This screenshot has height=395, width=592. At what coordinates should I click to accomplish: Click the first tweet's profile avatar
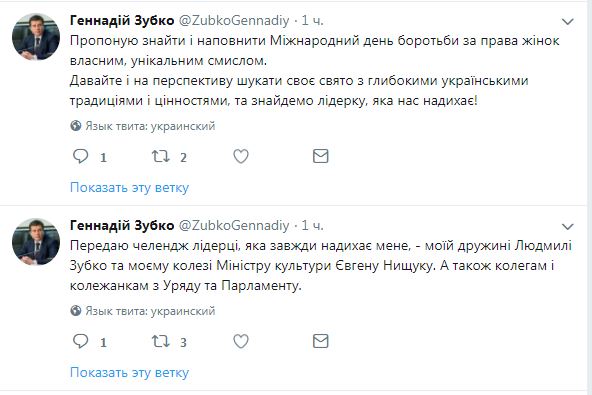(x=36, y=37)
